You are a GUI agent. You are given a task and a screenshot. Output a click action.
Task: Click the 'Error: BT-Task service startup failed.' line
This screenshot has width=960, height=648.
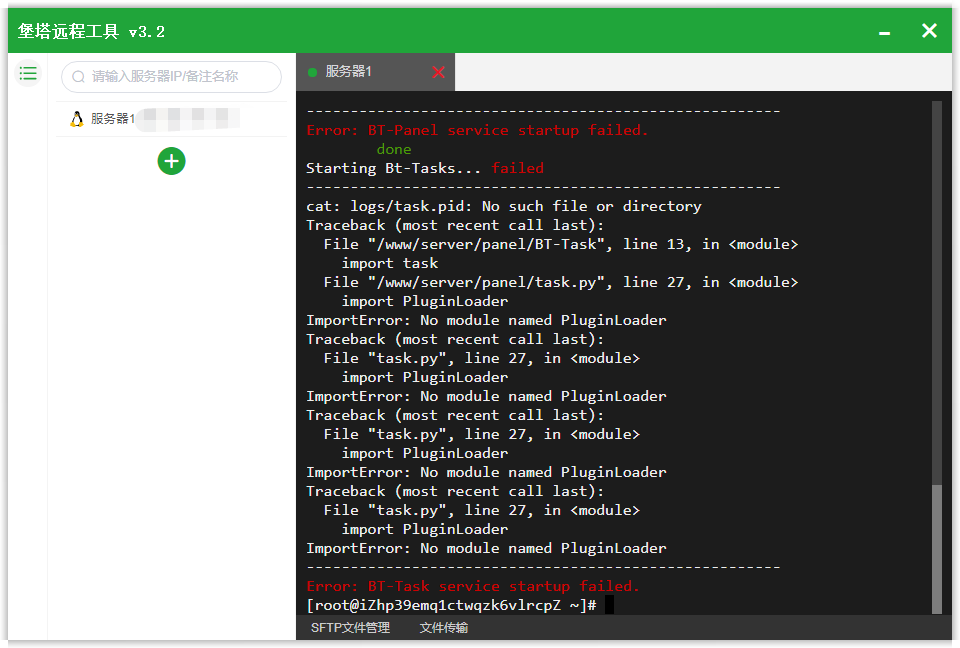pyautogui.click(x=473, y=586)
